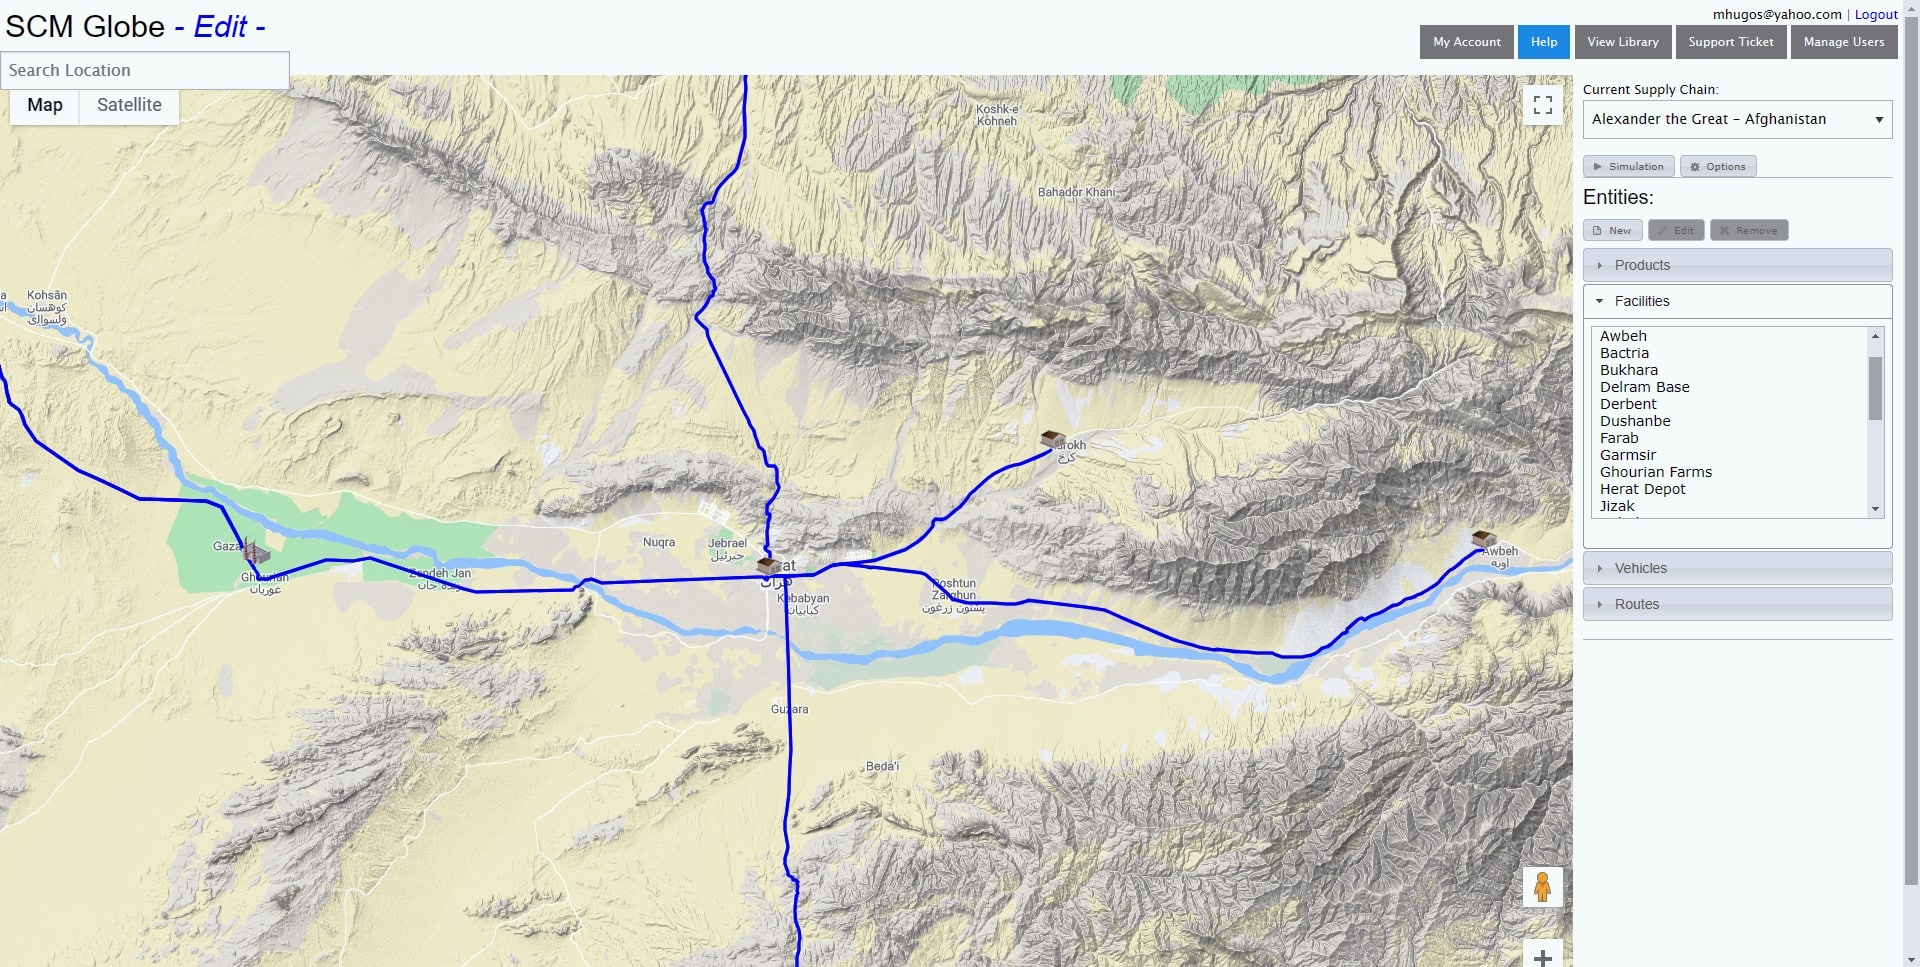The image size is (1920, 967).
Task: Collapse the Facilities section
Action: click(x=1737, y=301)
